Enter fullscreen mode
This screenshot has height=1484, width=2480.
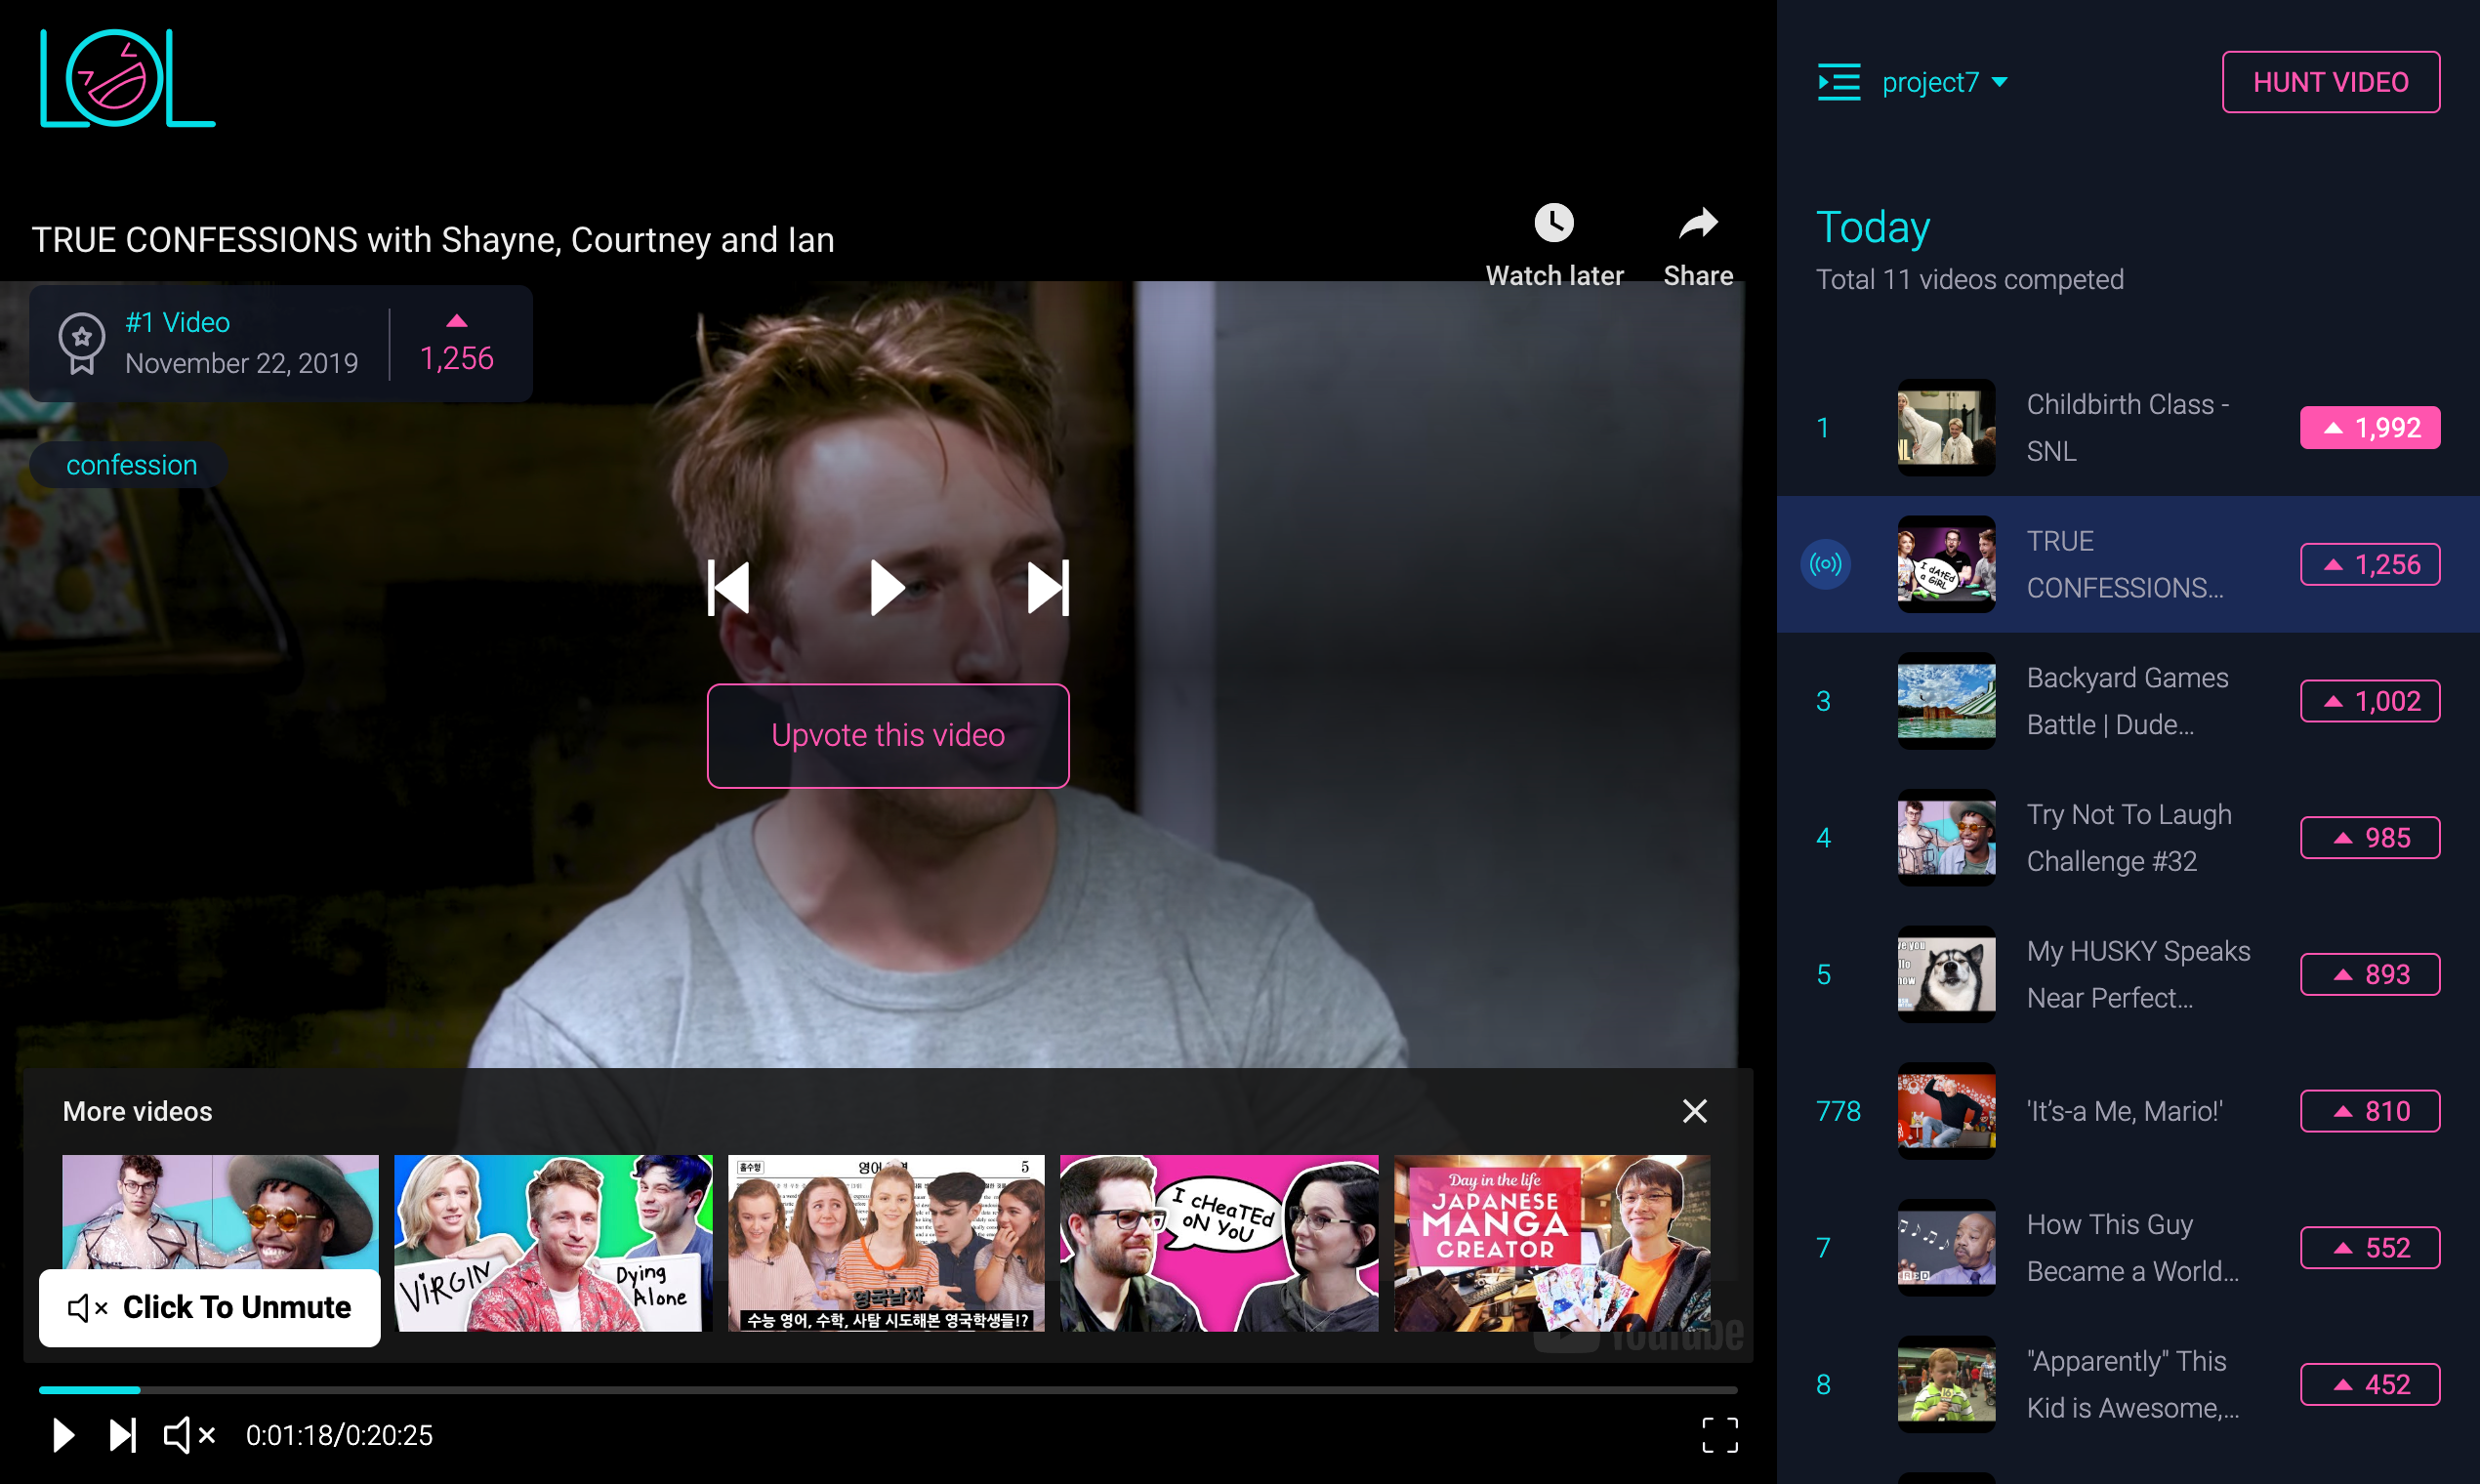point(1719,1435)
